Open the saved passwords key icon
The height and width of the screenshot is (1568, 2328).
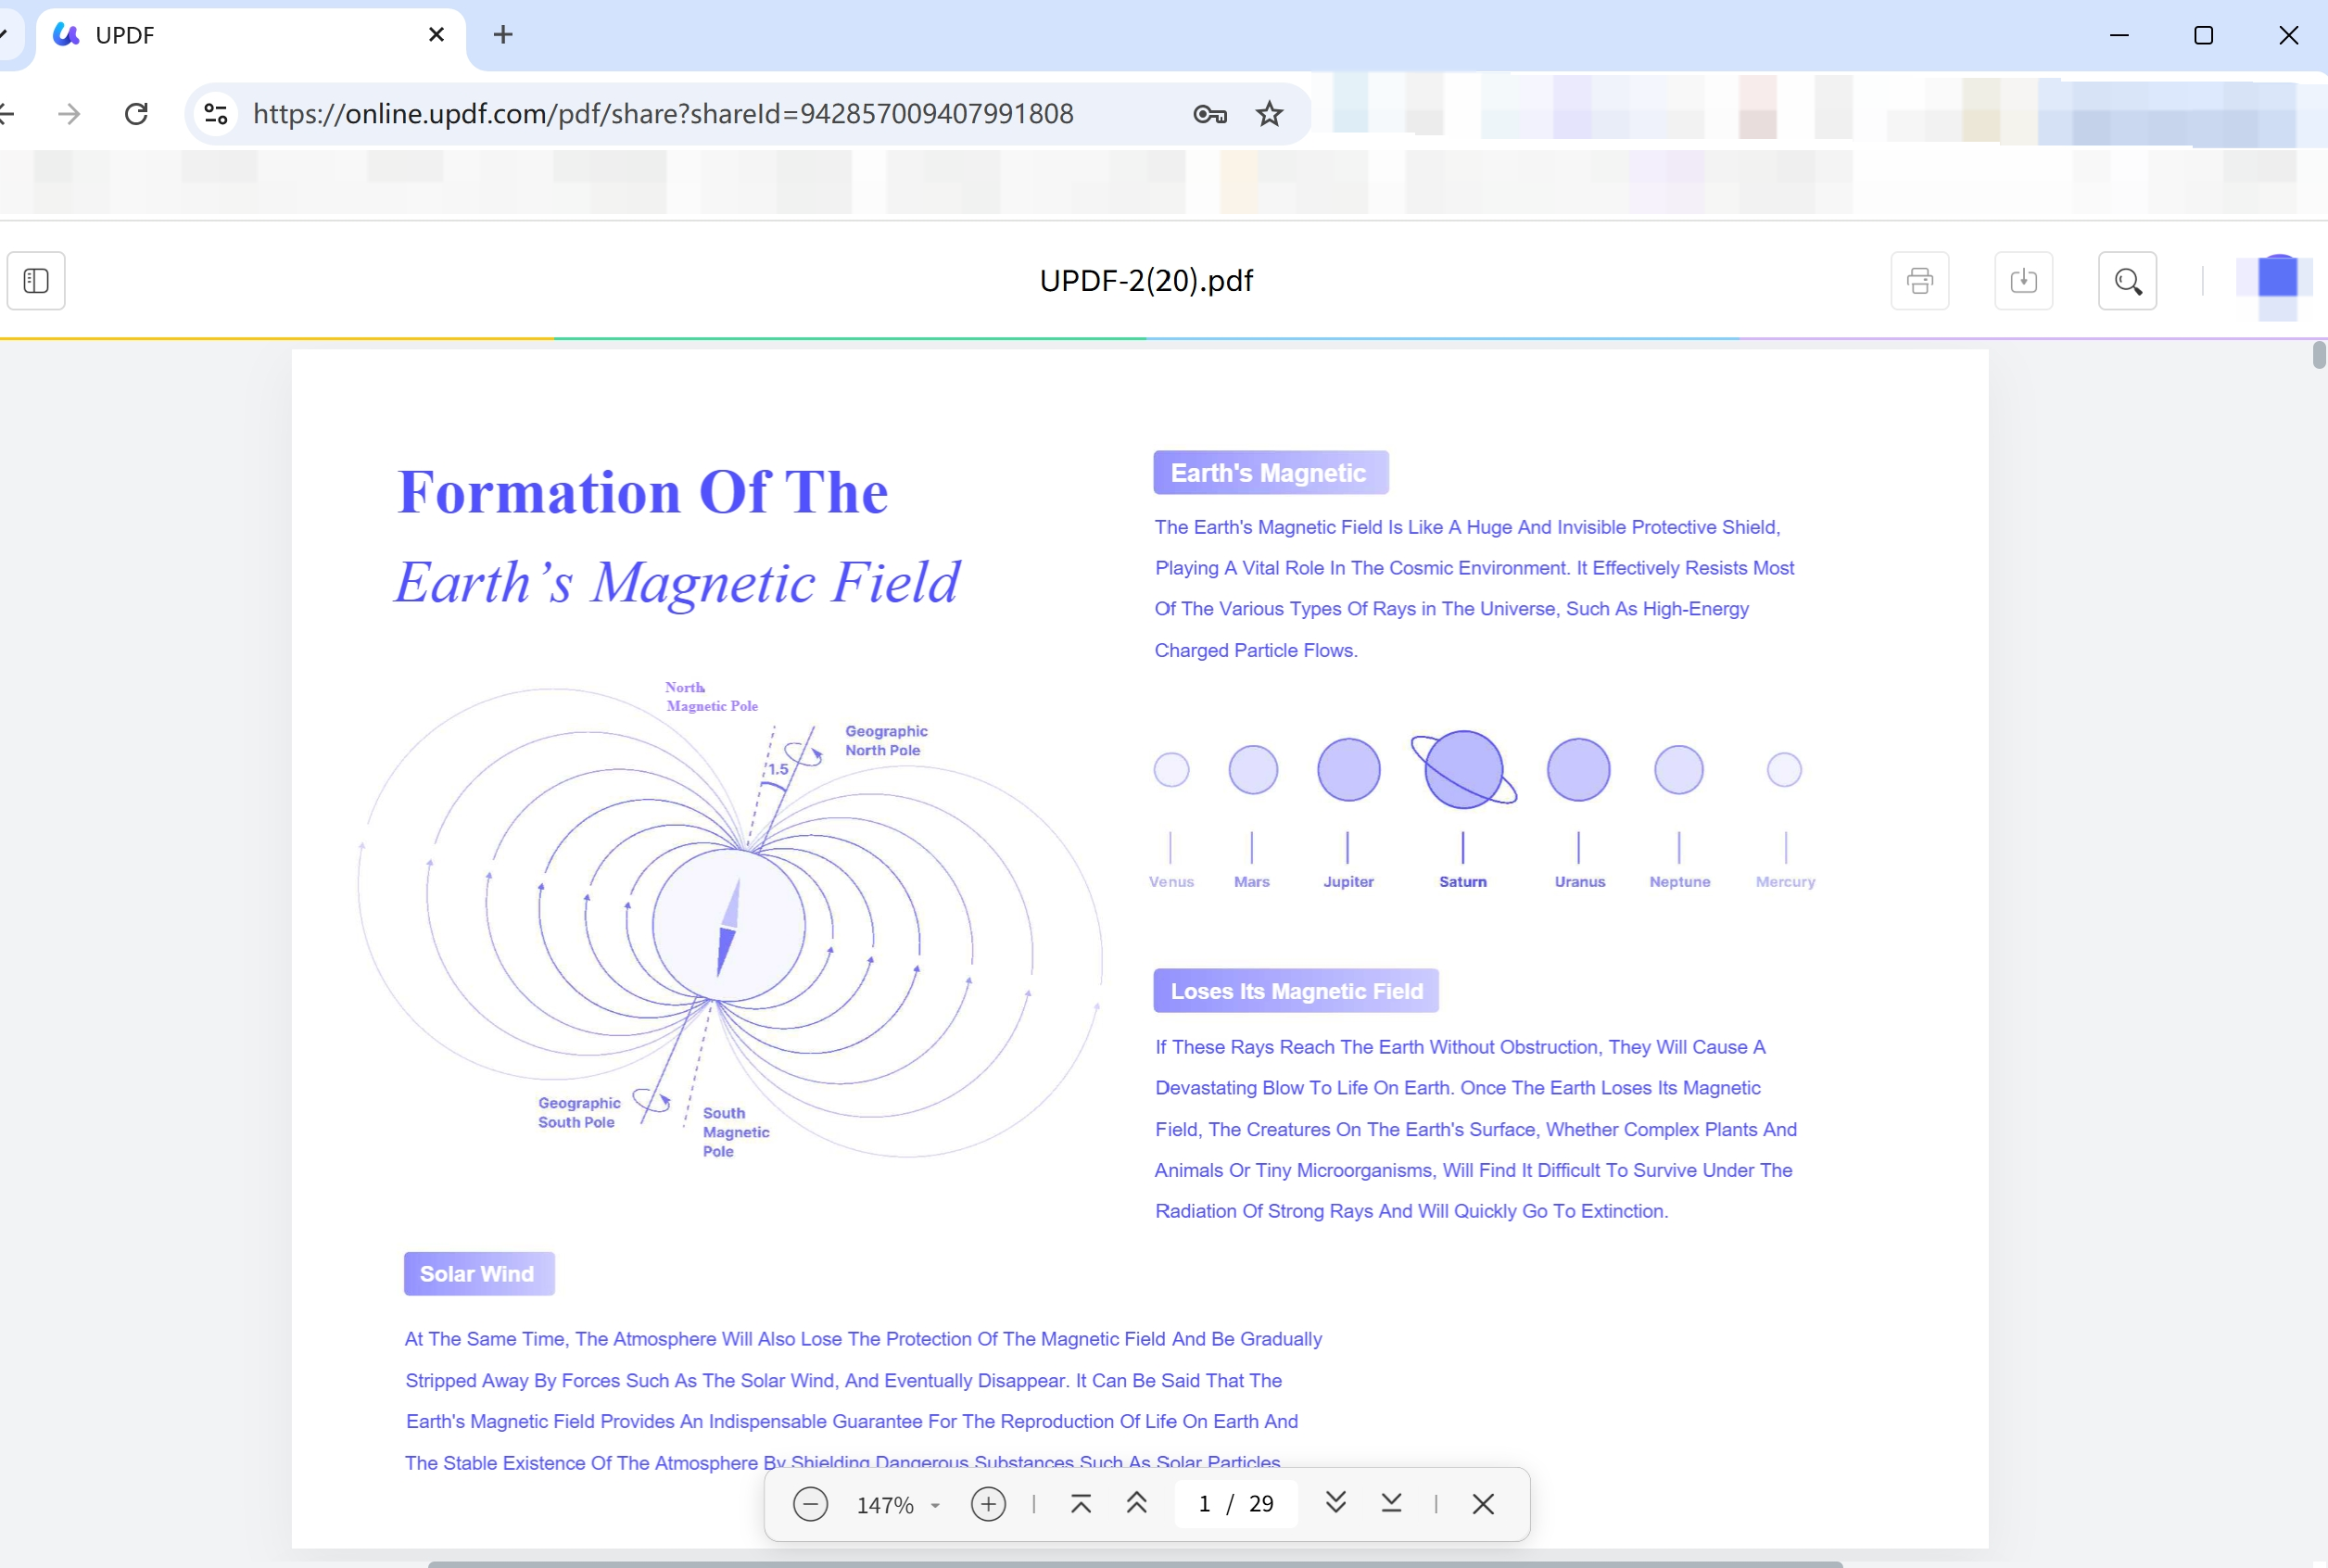tap(1210, 114)
